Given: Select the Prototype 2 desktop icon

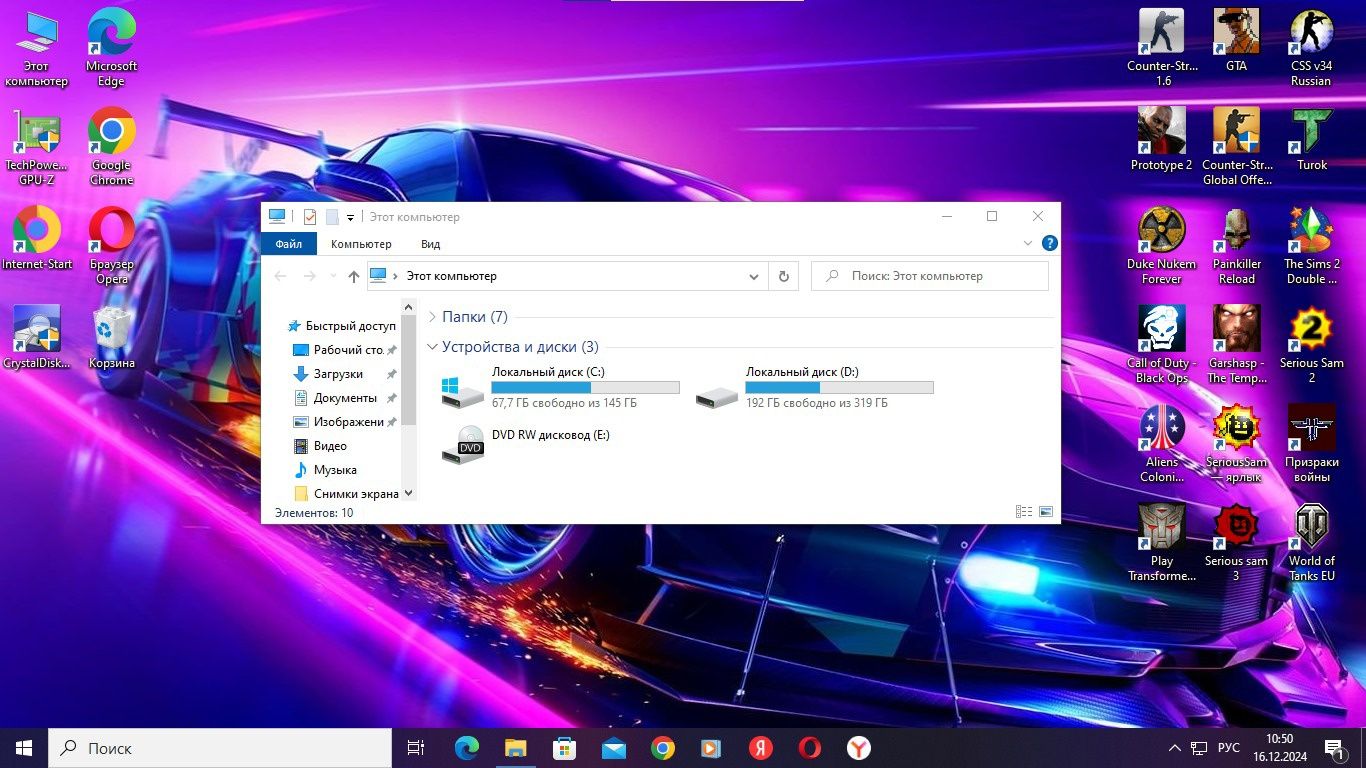Looking at the screenshot, I should [1162, 139].
